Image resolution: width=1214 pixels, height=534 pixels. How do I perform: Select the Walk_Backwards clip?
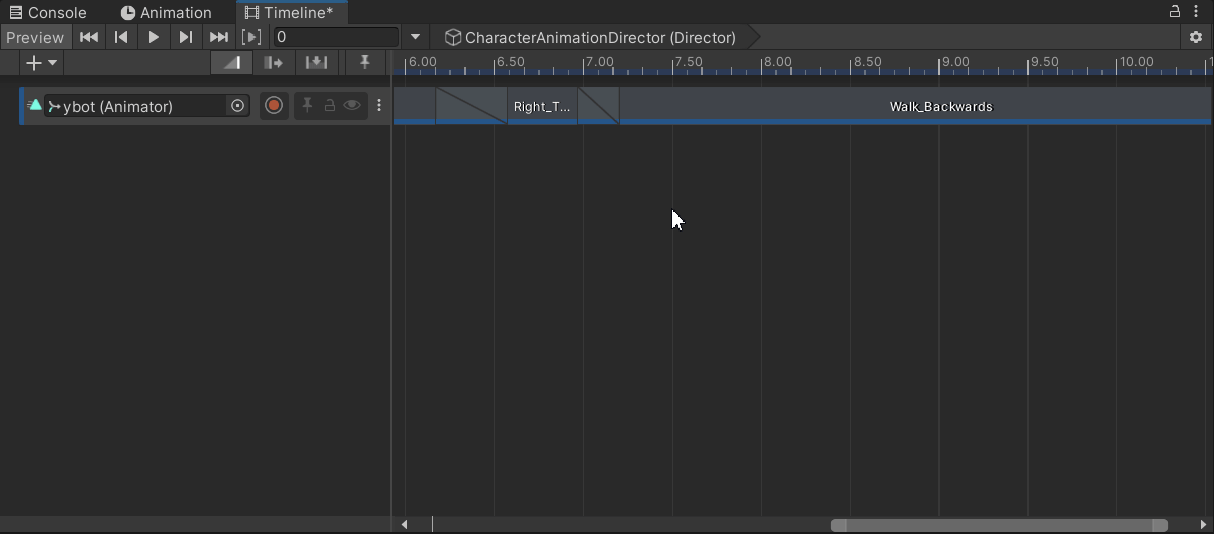915,106
